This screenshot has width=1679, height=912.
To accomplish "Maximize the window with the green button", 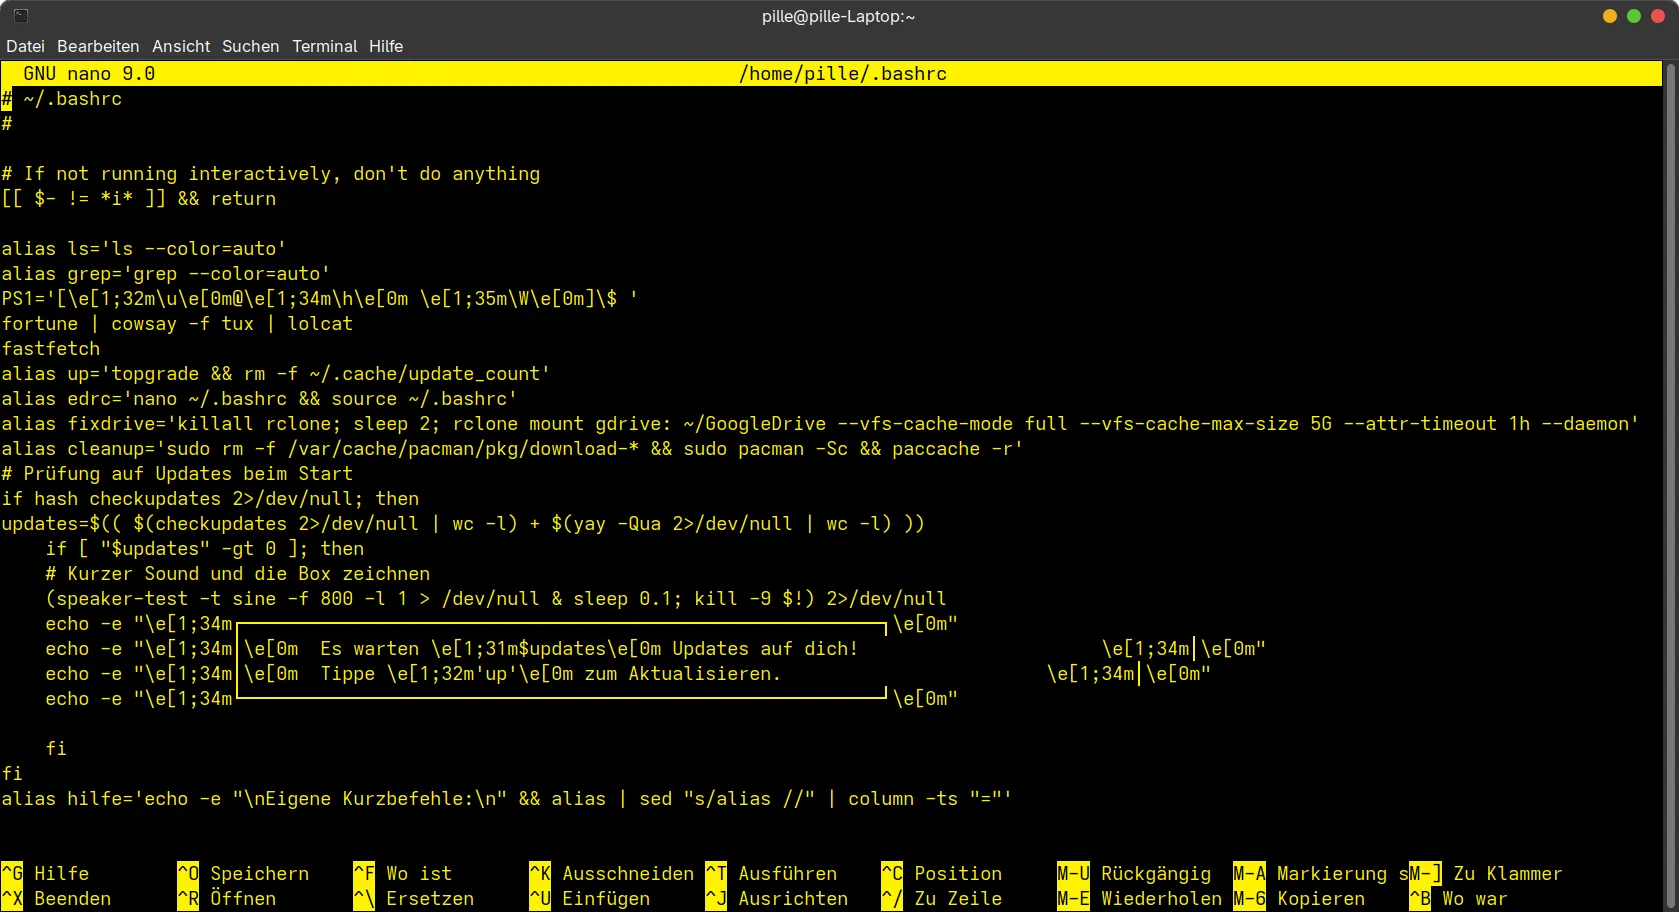I will coord(1633,16).
